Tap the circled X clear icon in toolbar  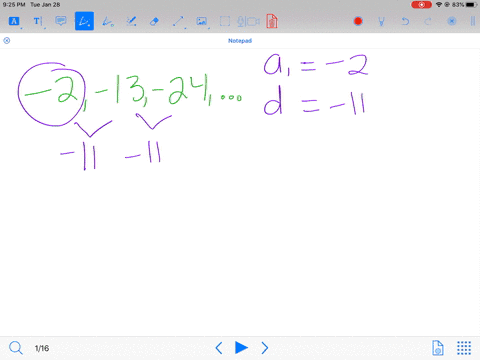point(452,21)
